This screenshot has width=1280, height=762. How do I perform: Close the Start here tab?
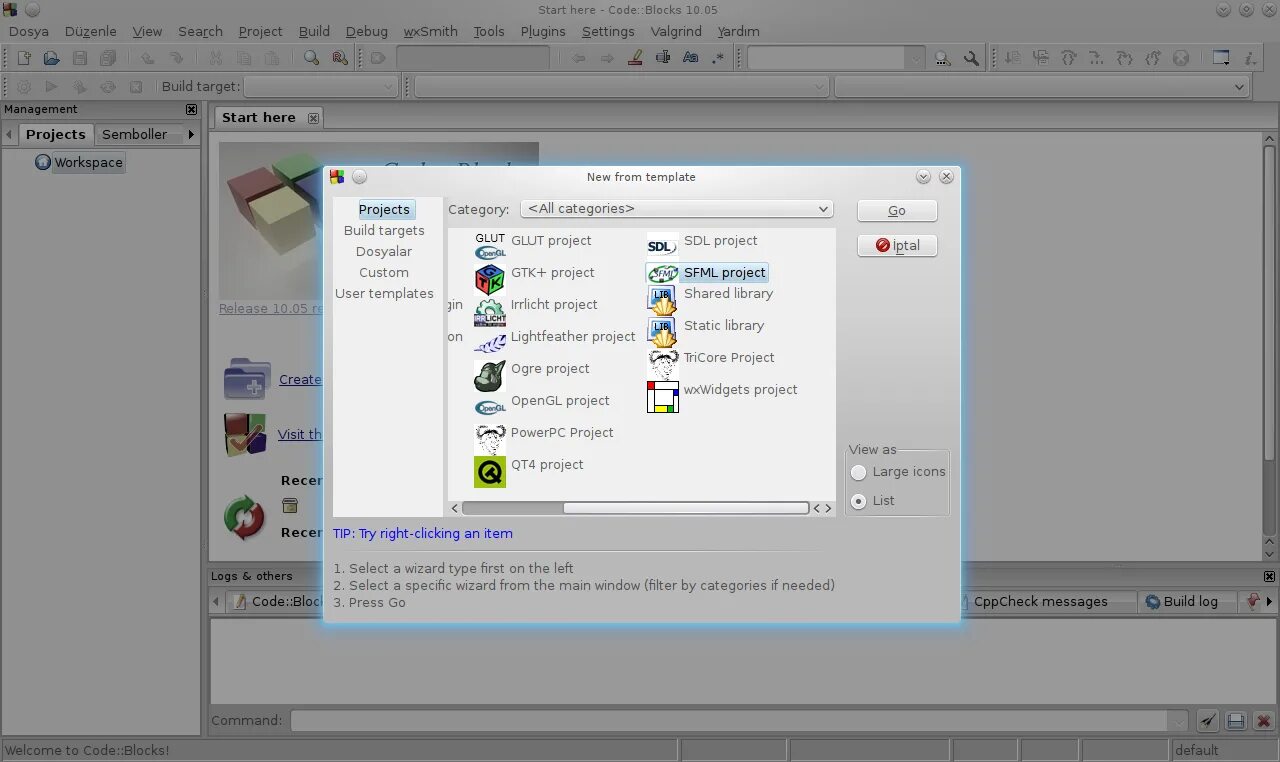click(313, 118)
